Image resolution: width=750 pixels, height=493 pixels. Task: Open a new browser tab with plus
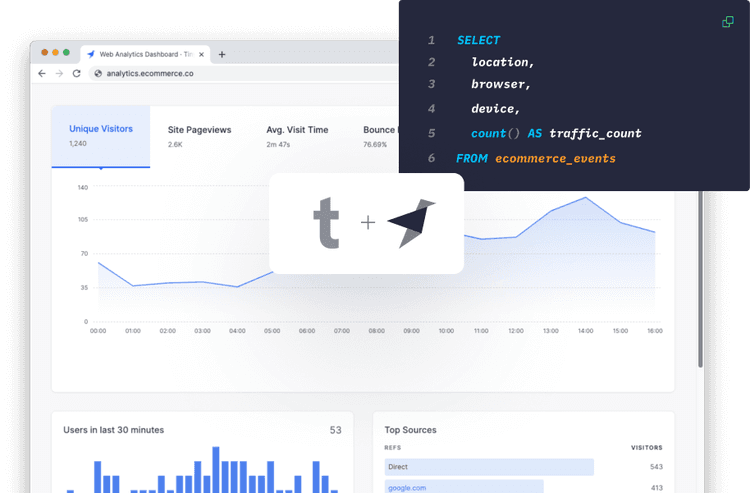click(222, 55)
